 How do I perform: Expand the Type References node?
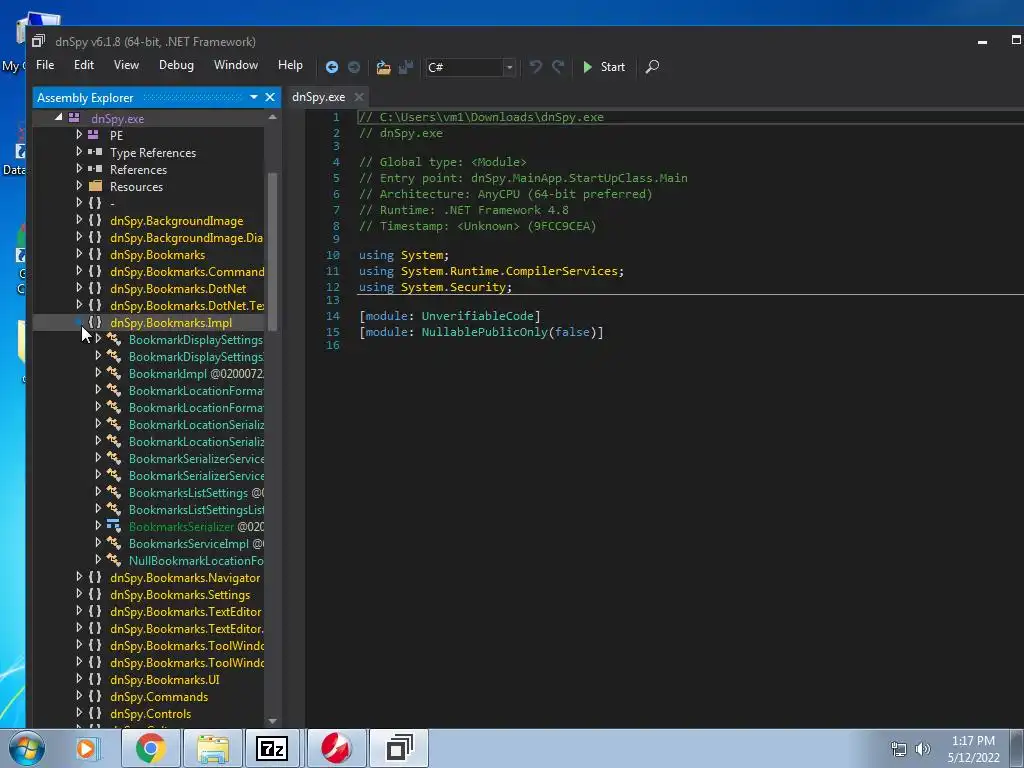(x=79, y=152)
